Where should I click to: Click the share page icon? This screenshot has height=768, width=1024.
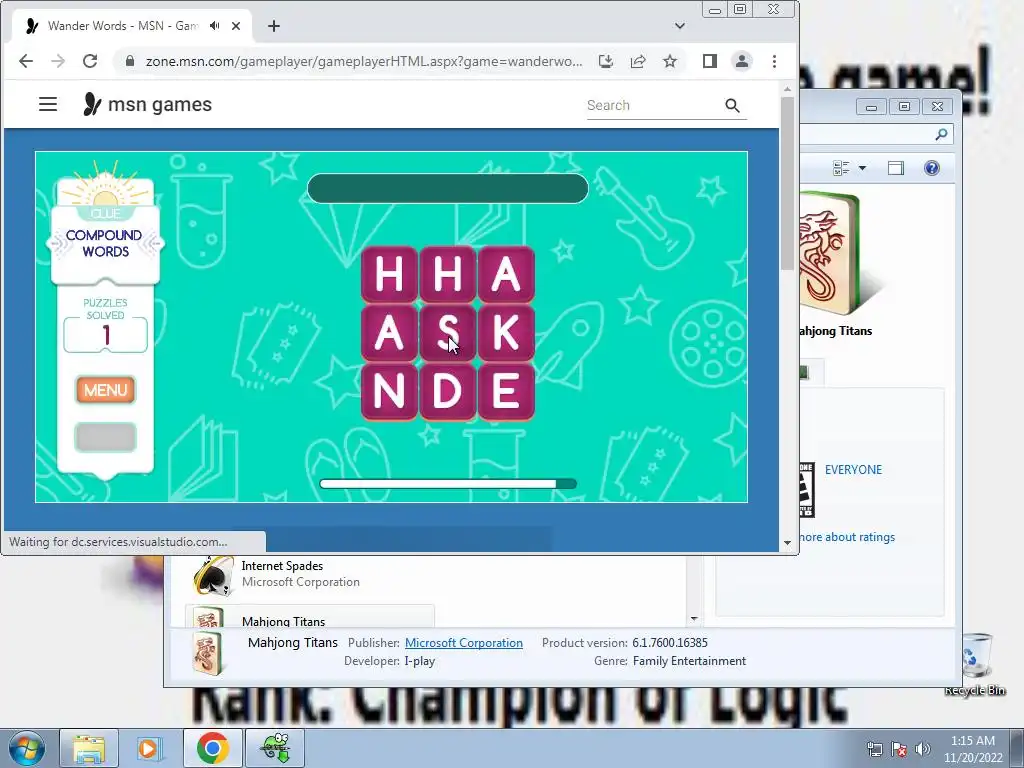coord(637,61)
